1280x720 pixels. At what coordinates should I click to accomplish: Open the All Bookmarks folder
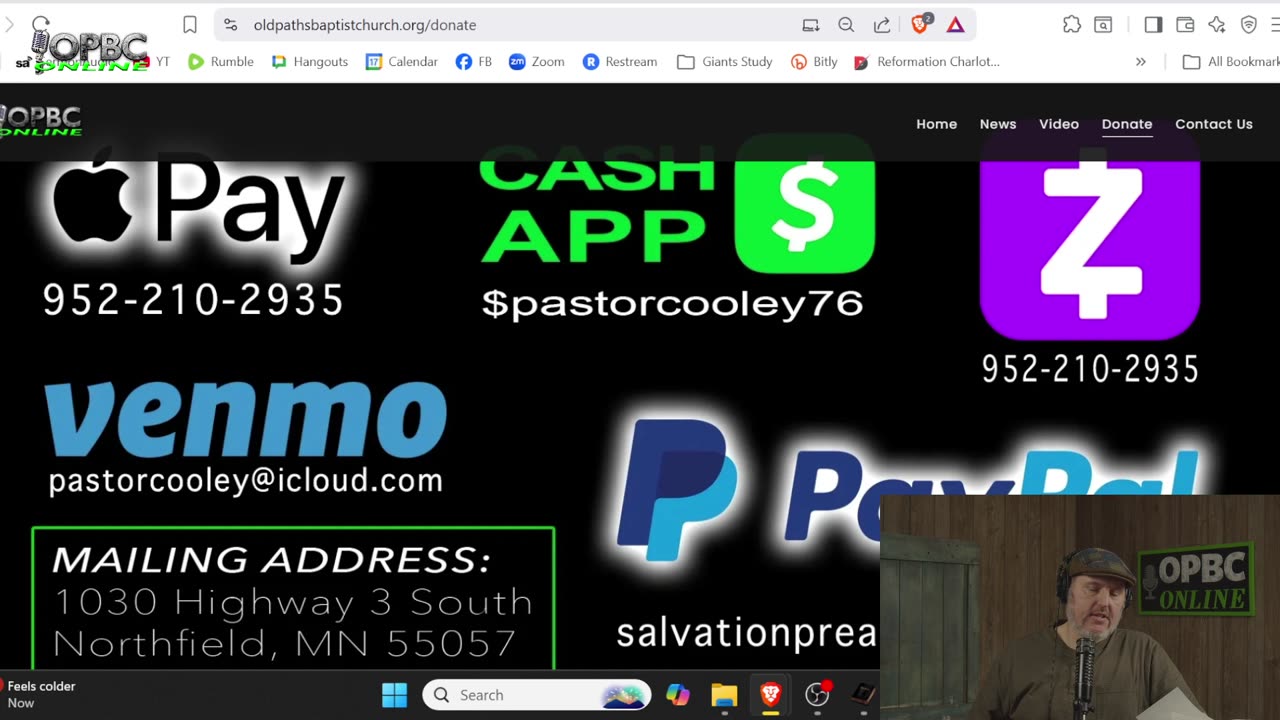1231,62
